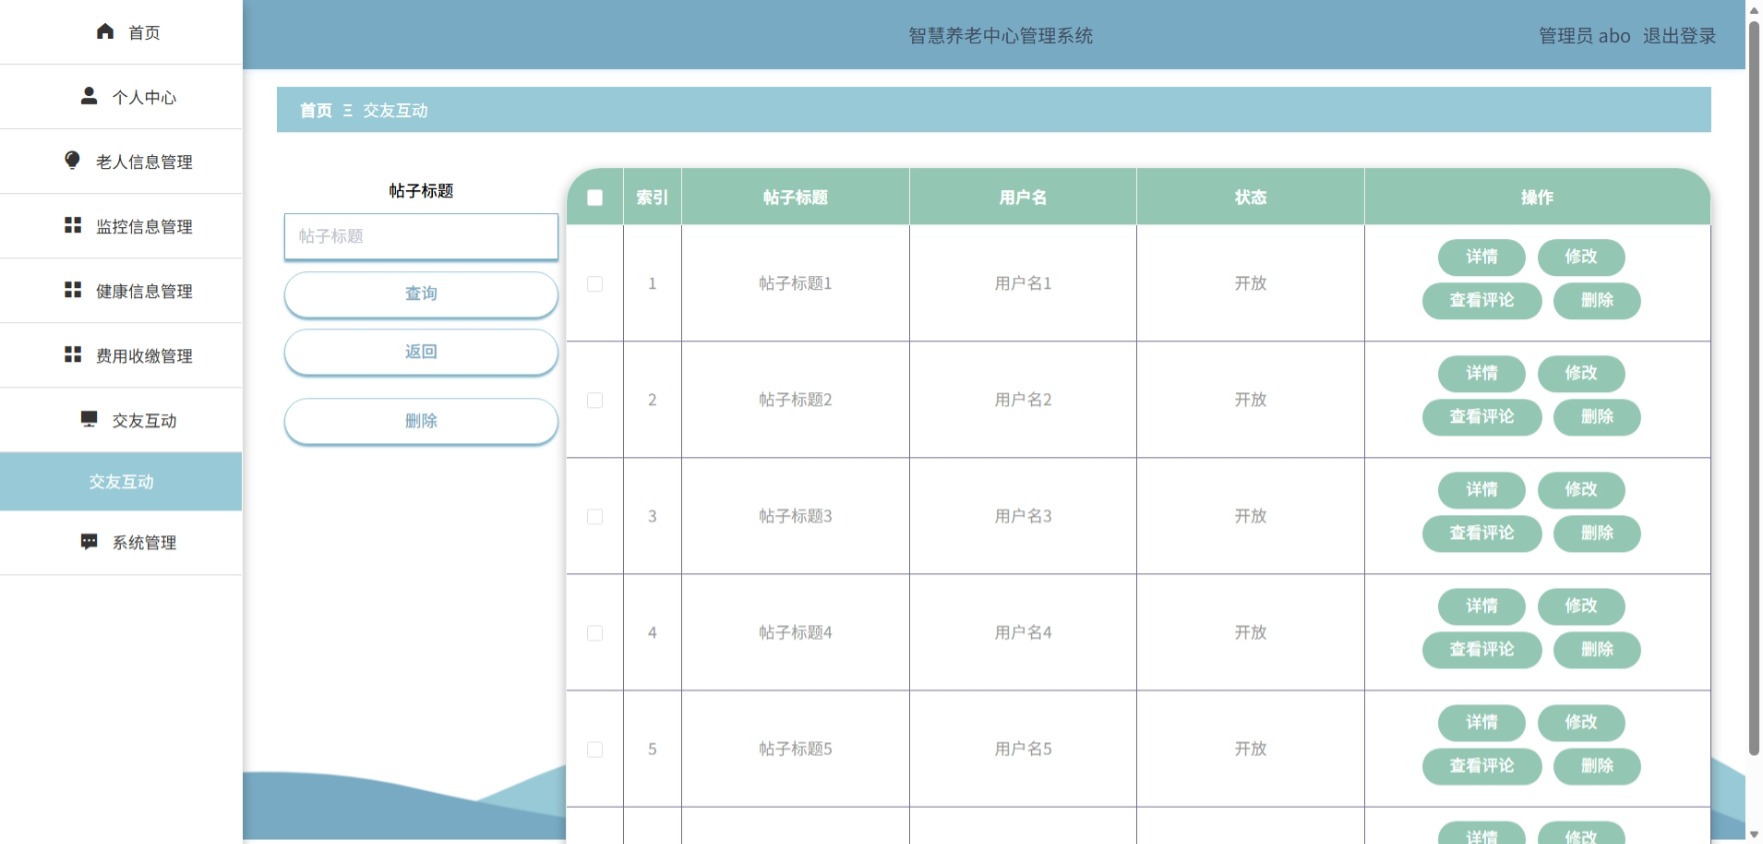Screen dimensions: 1763x844
Task: Expand 费用收缴管理 menu
Action: point(121,356)
